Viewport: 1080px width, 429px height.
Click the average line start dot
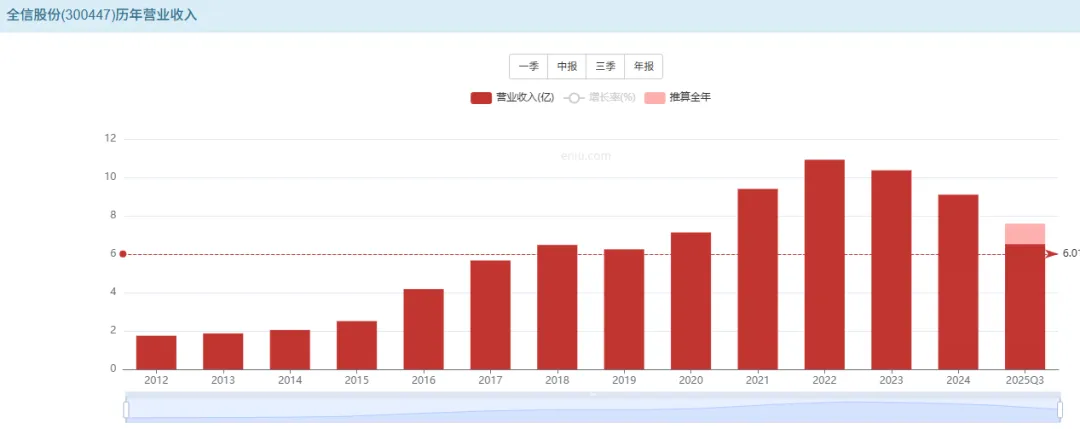(x=123, y=254)
